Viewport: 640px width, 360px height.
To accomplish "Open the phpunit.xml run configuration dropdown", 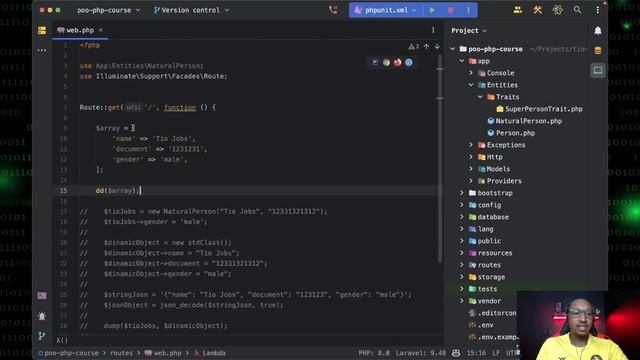I will tap(385, 10).
